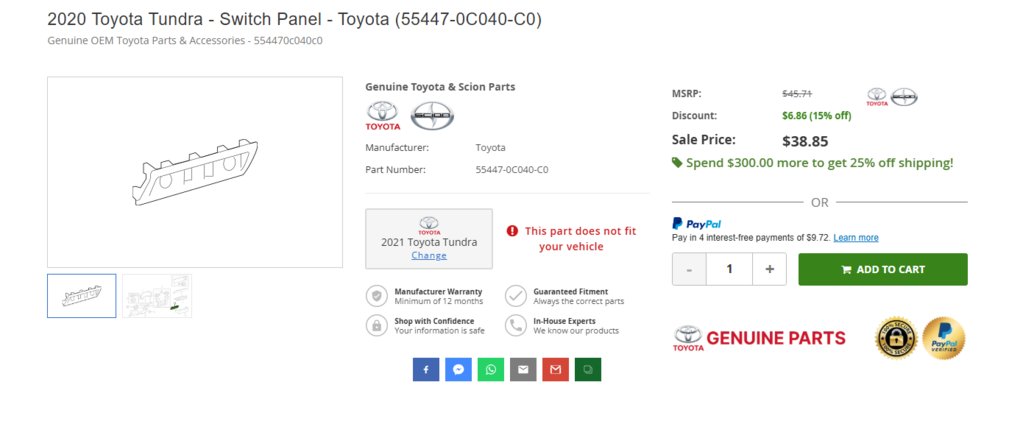Click the 100% Secure padlock badge
Image resolution: width=1023 pixels, height=424 pixels.
pyautogui.click(x=896, y=338)
